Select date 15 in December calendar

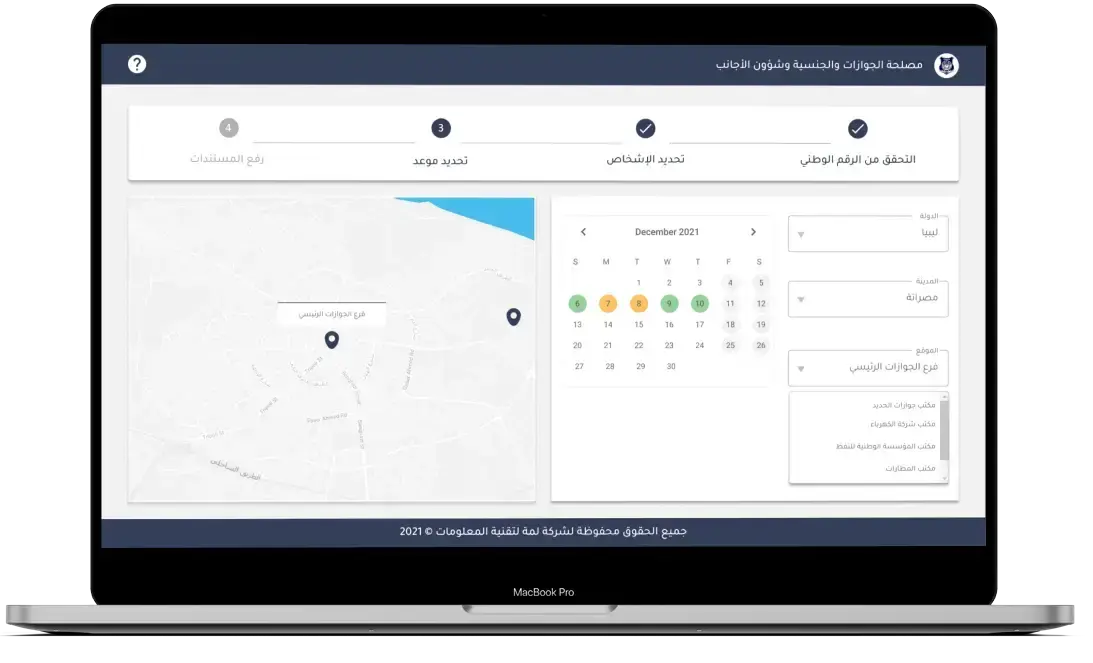(638, 324)
